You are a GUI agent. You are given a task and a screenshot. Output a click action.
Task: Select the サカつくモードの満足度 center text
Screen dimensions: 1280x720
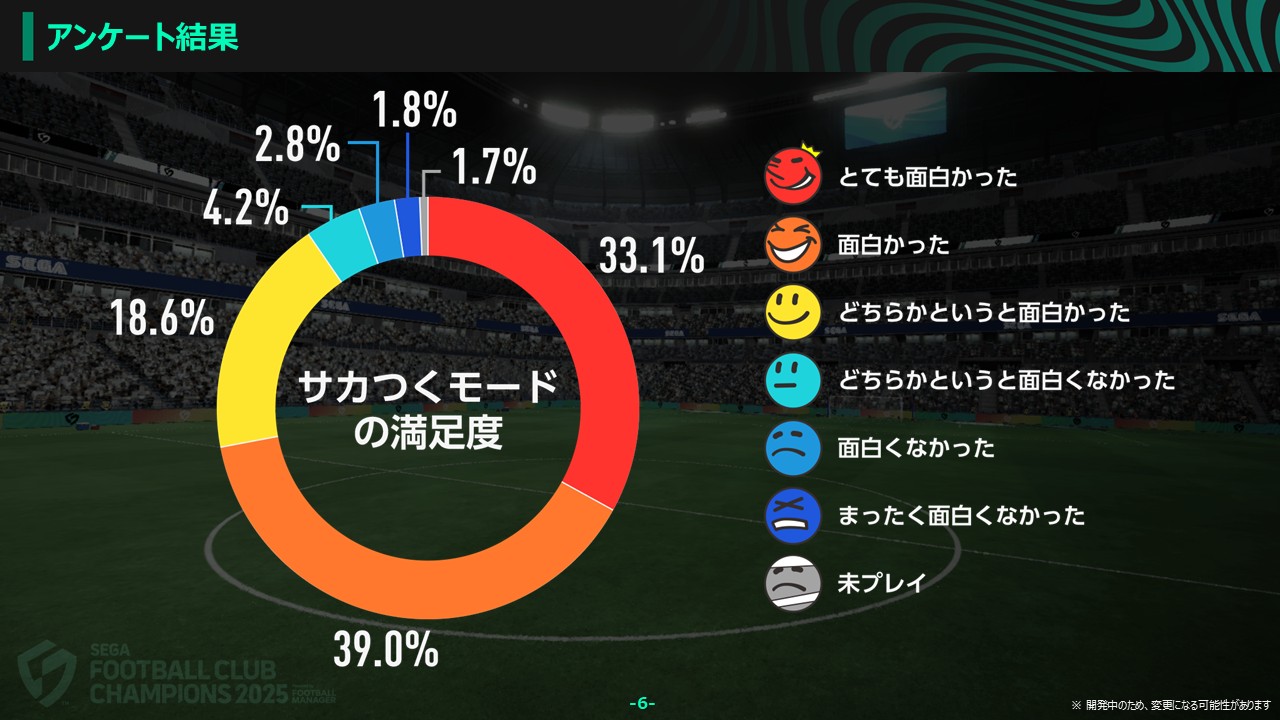click(430, 410)
